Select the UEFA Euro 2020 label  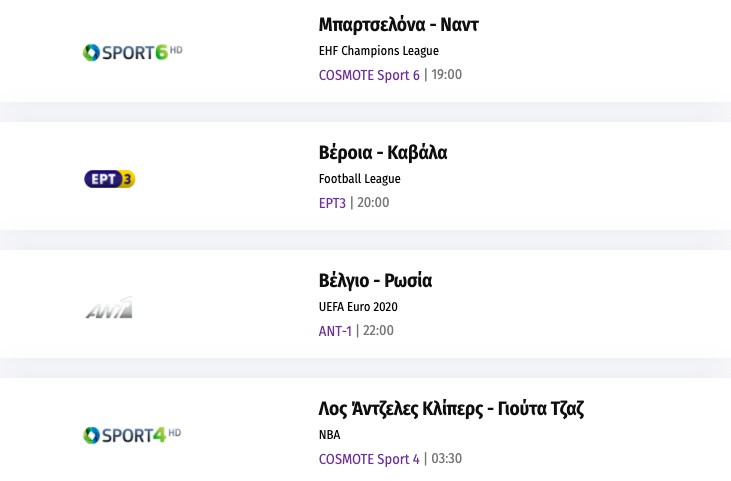click(358, 307)
